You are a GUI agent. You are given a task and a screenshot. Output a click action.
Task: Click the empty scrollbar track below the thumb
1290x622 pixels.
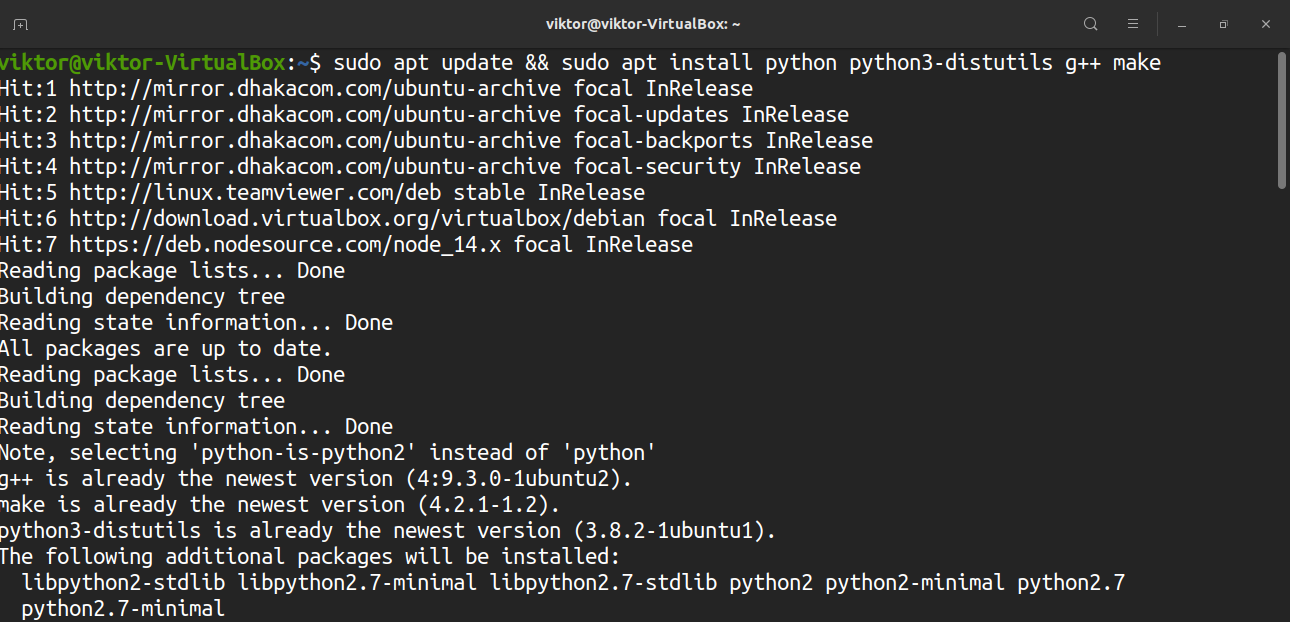1282,400
